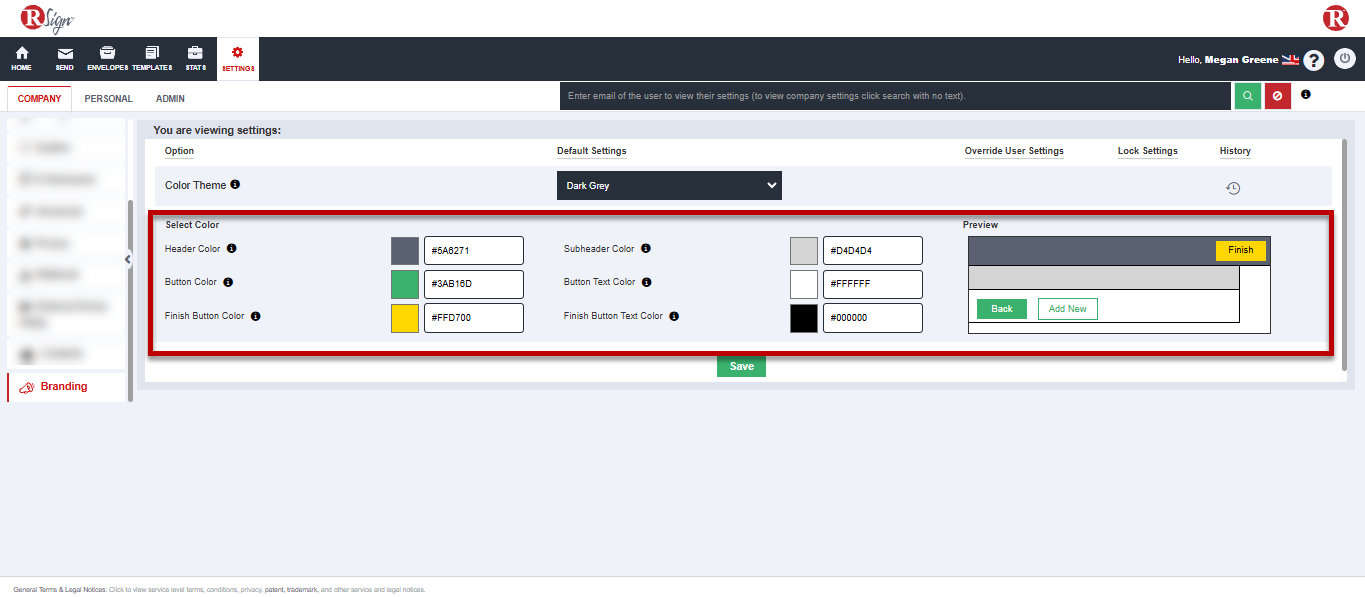Click the #3AB16D button color field
The height and width of the screenshot is (597, 1365).
(x=474, y=284)
